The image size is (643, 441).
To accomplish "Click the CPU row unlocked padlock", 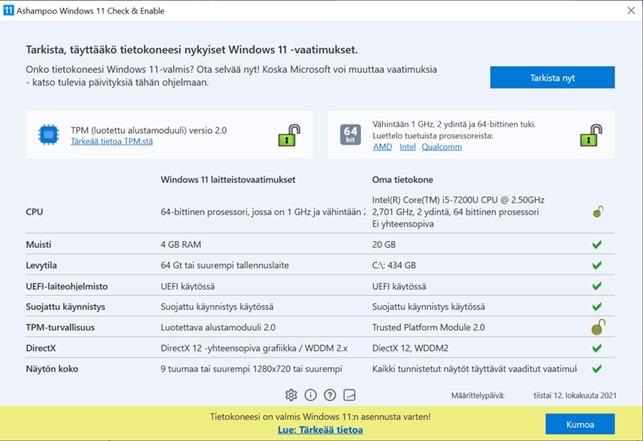I will 598,212.
